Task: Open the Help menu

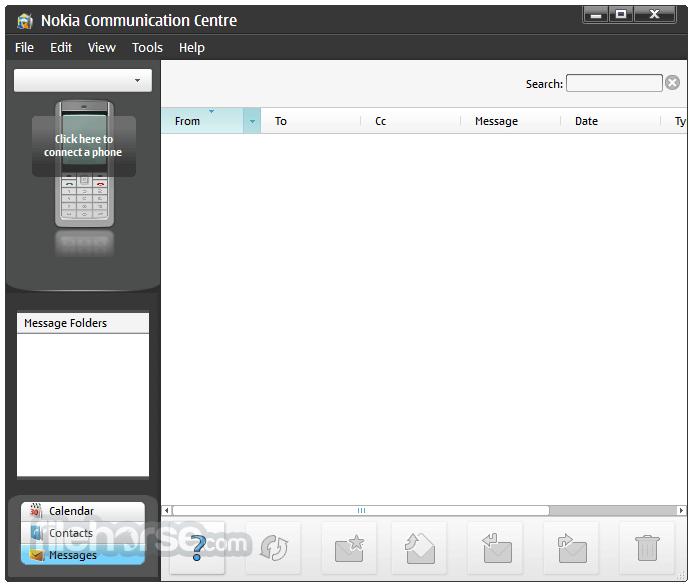Action: (x=192, y=48)
